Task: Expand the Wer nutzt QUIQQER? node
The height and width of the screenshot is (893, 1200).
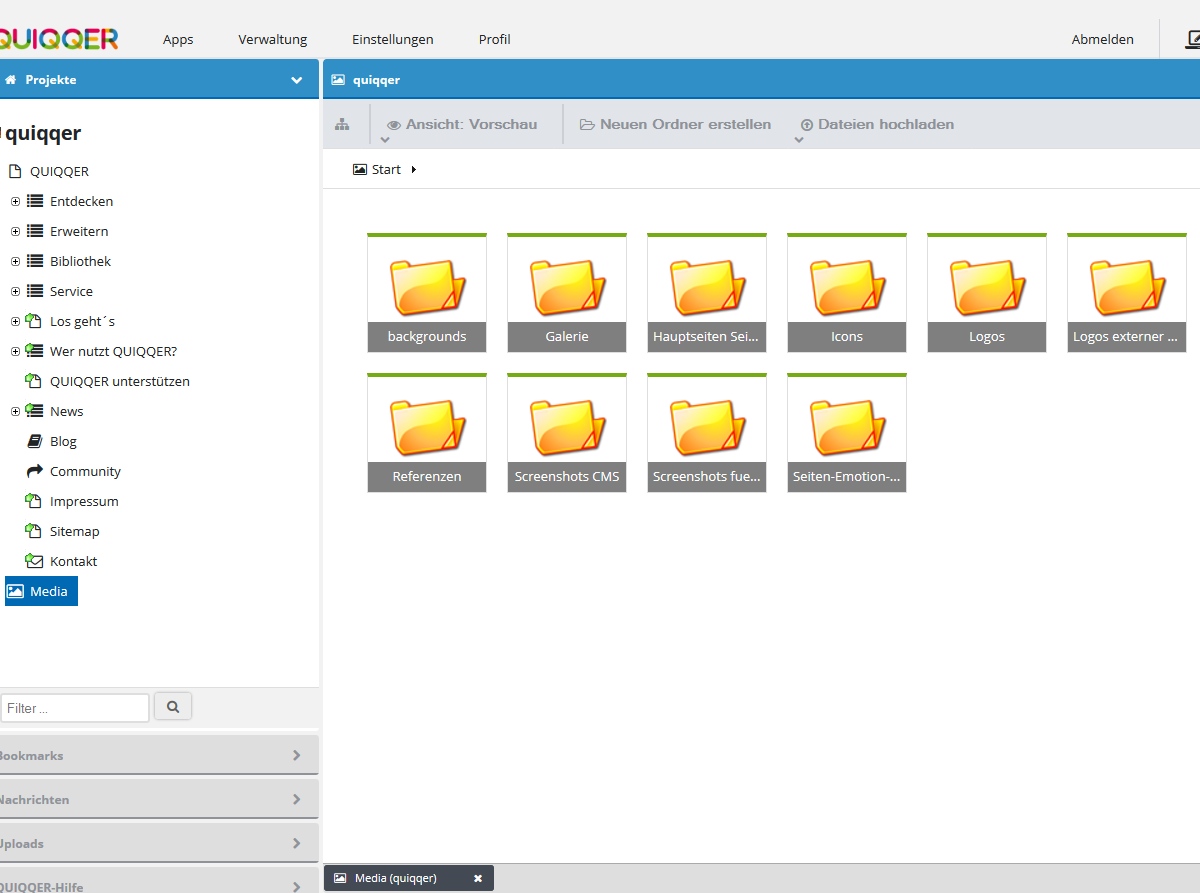Action: [15, 351]
